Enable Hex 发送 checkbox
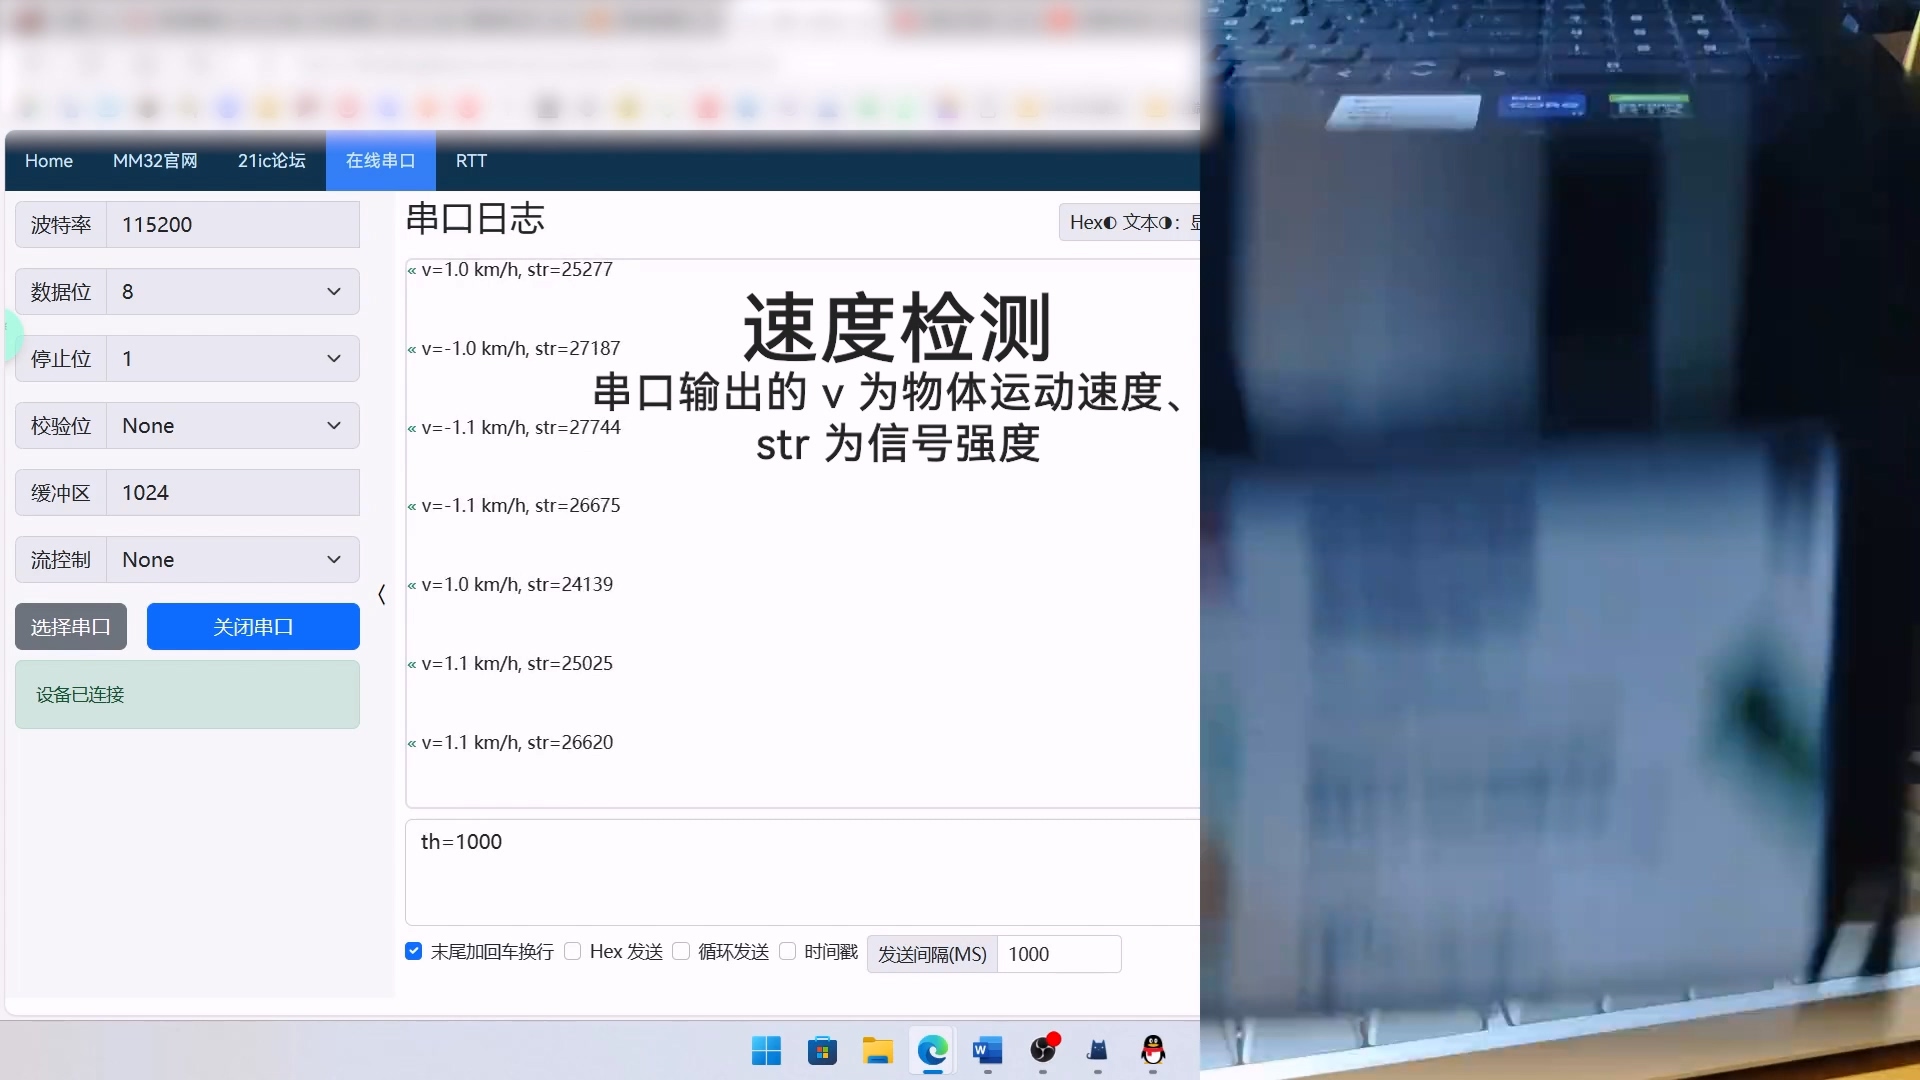Screen dimensions: 1920x1080 (573, 951)
